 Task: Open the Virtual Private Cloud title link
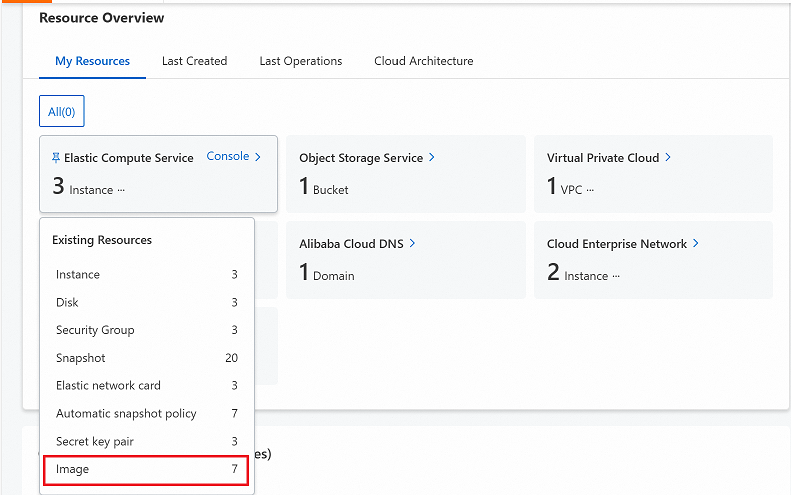point(603,158)
